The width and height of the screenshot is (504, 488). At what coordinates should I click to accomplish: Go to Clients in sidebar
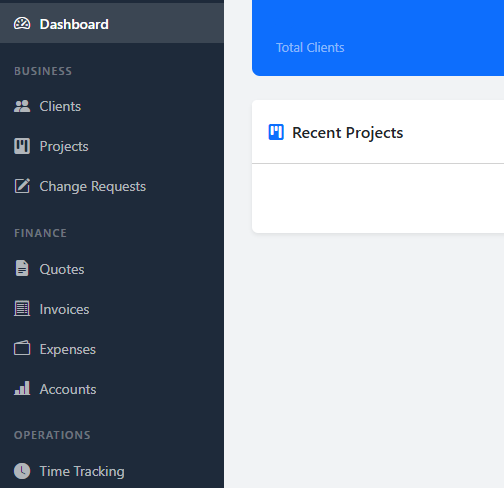[112, 106]
